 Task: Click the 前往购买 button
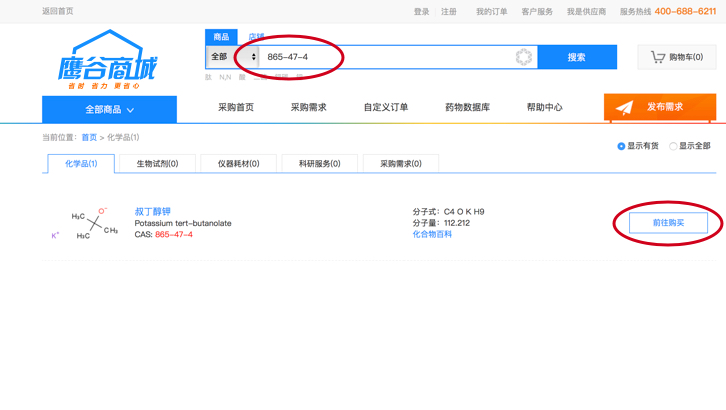(x=668, y=222)
